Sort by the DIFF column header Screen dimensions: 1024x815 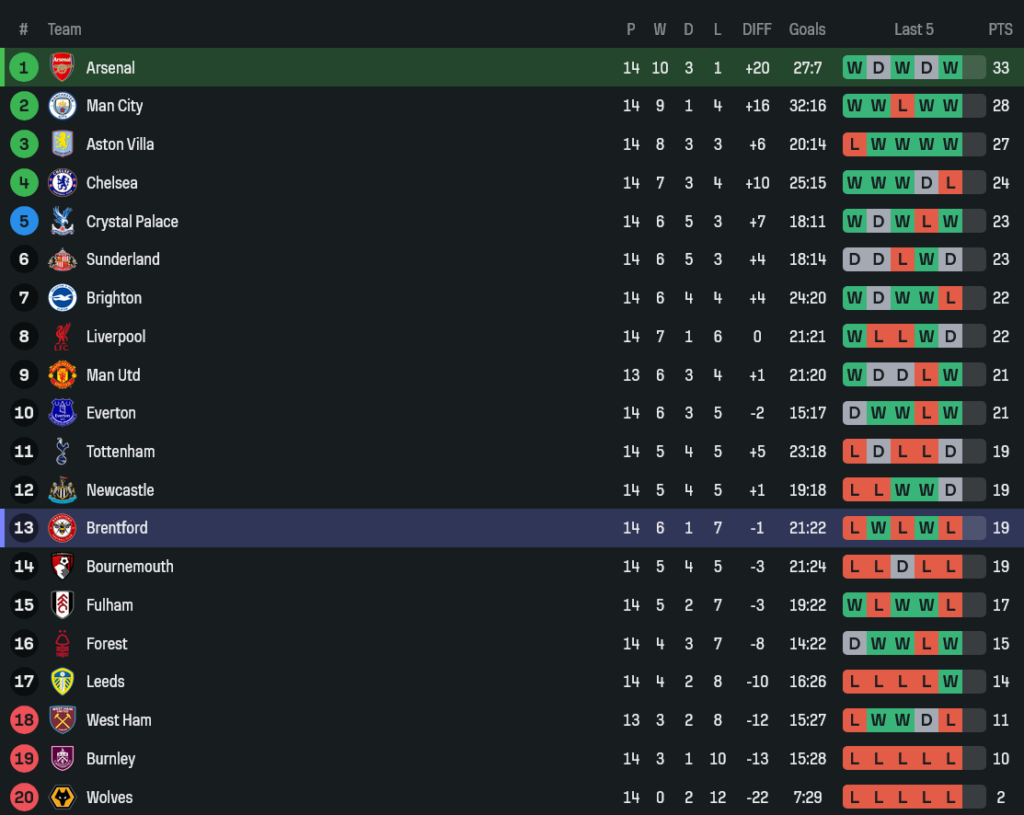point(757,29)
